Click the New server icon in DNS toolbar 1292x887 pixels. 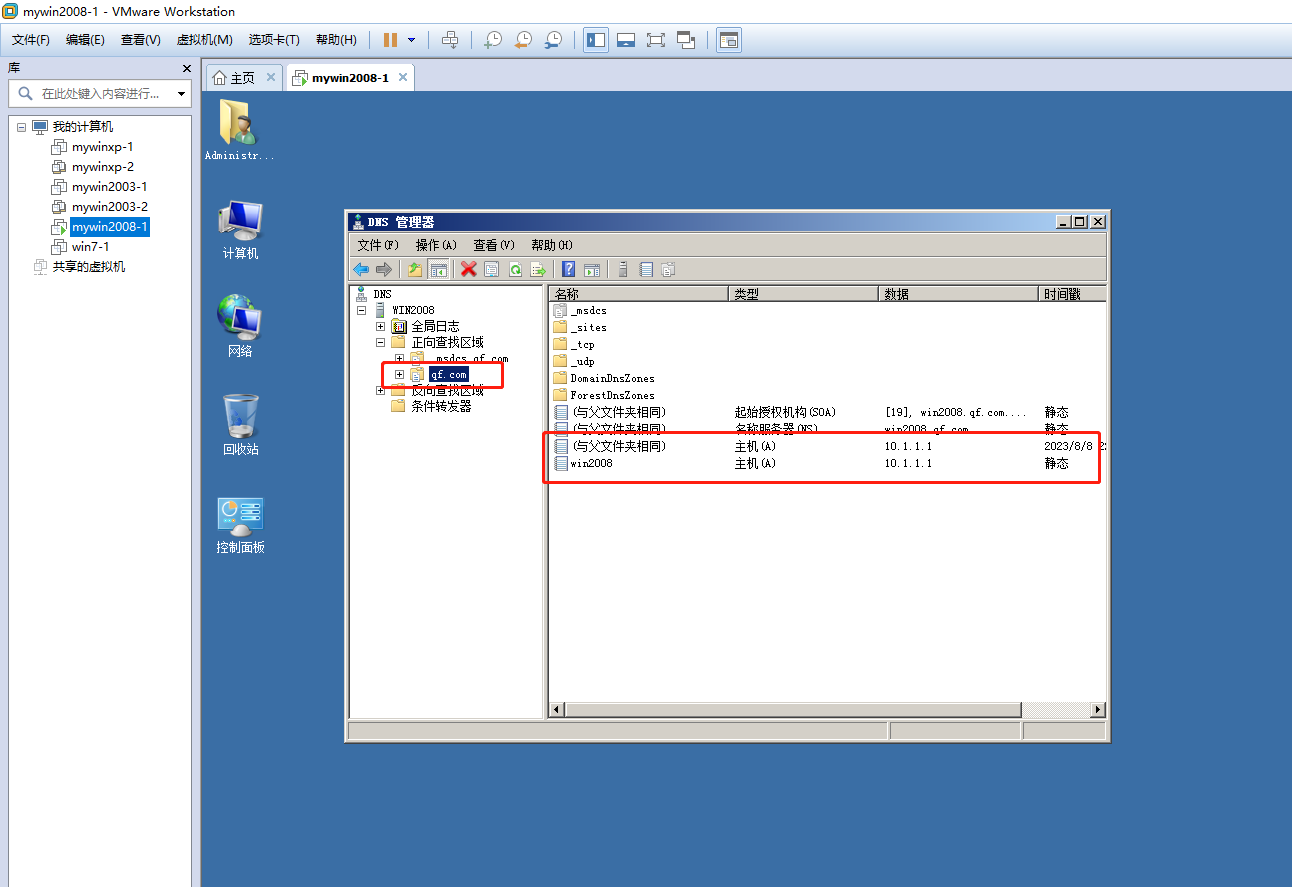pyautogui.click(x=623, y=269)
